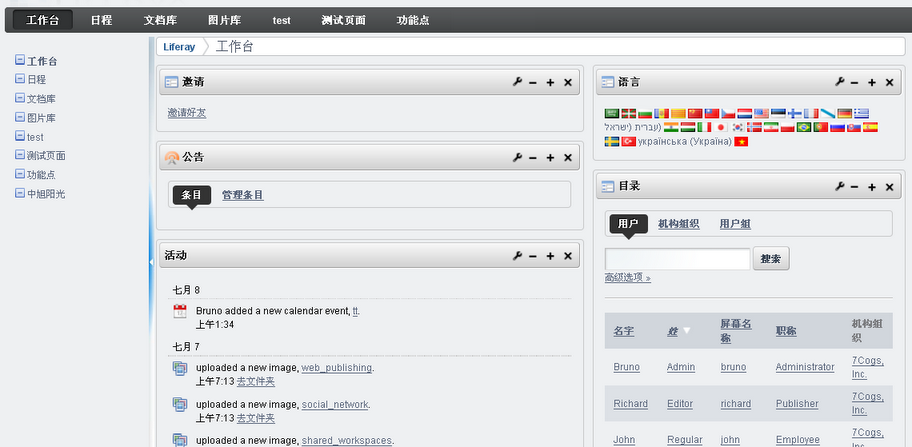Select the Czech Republic flag

(728, 113)
